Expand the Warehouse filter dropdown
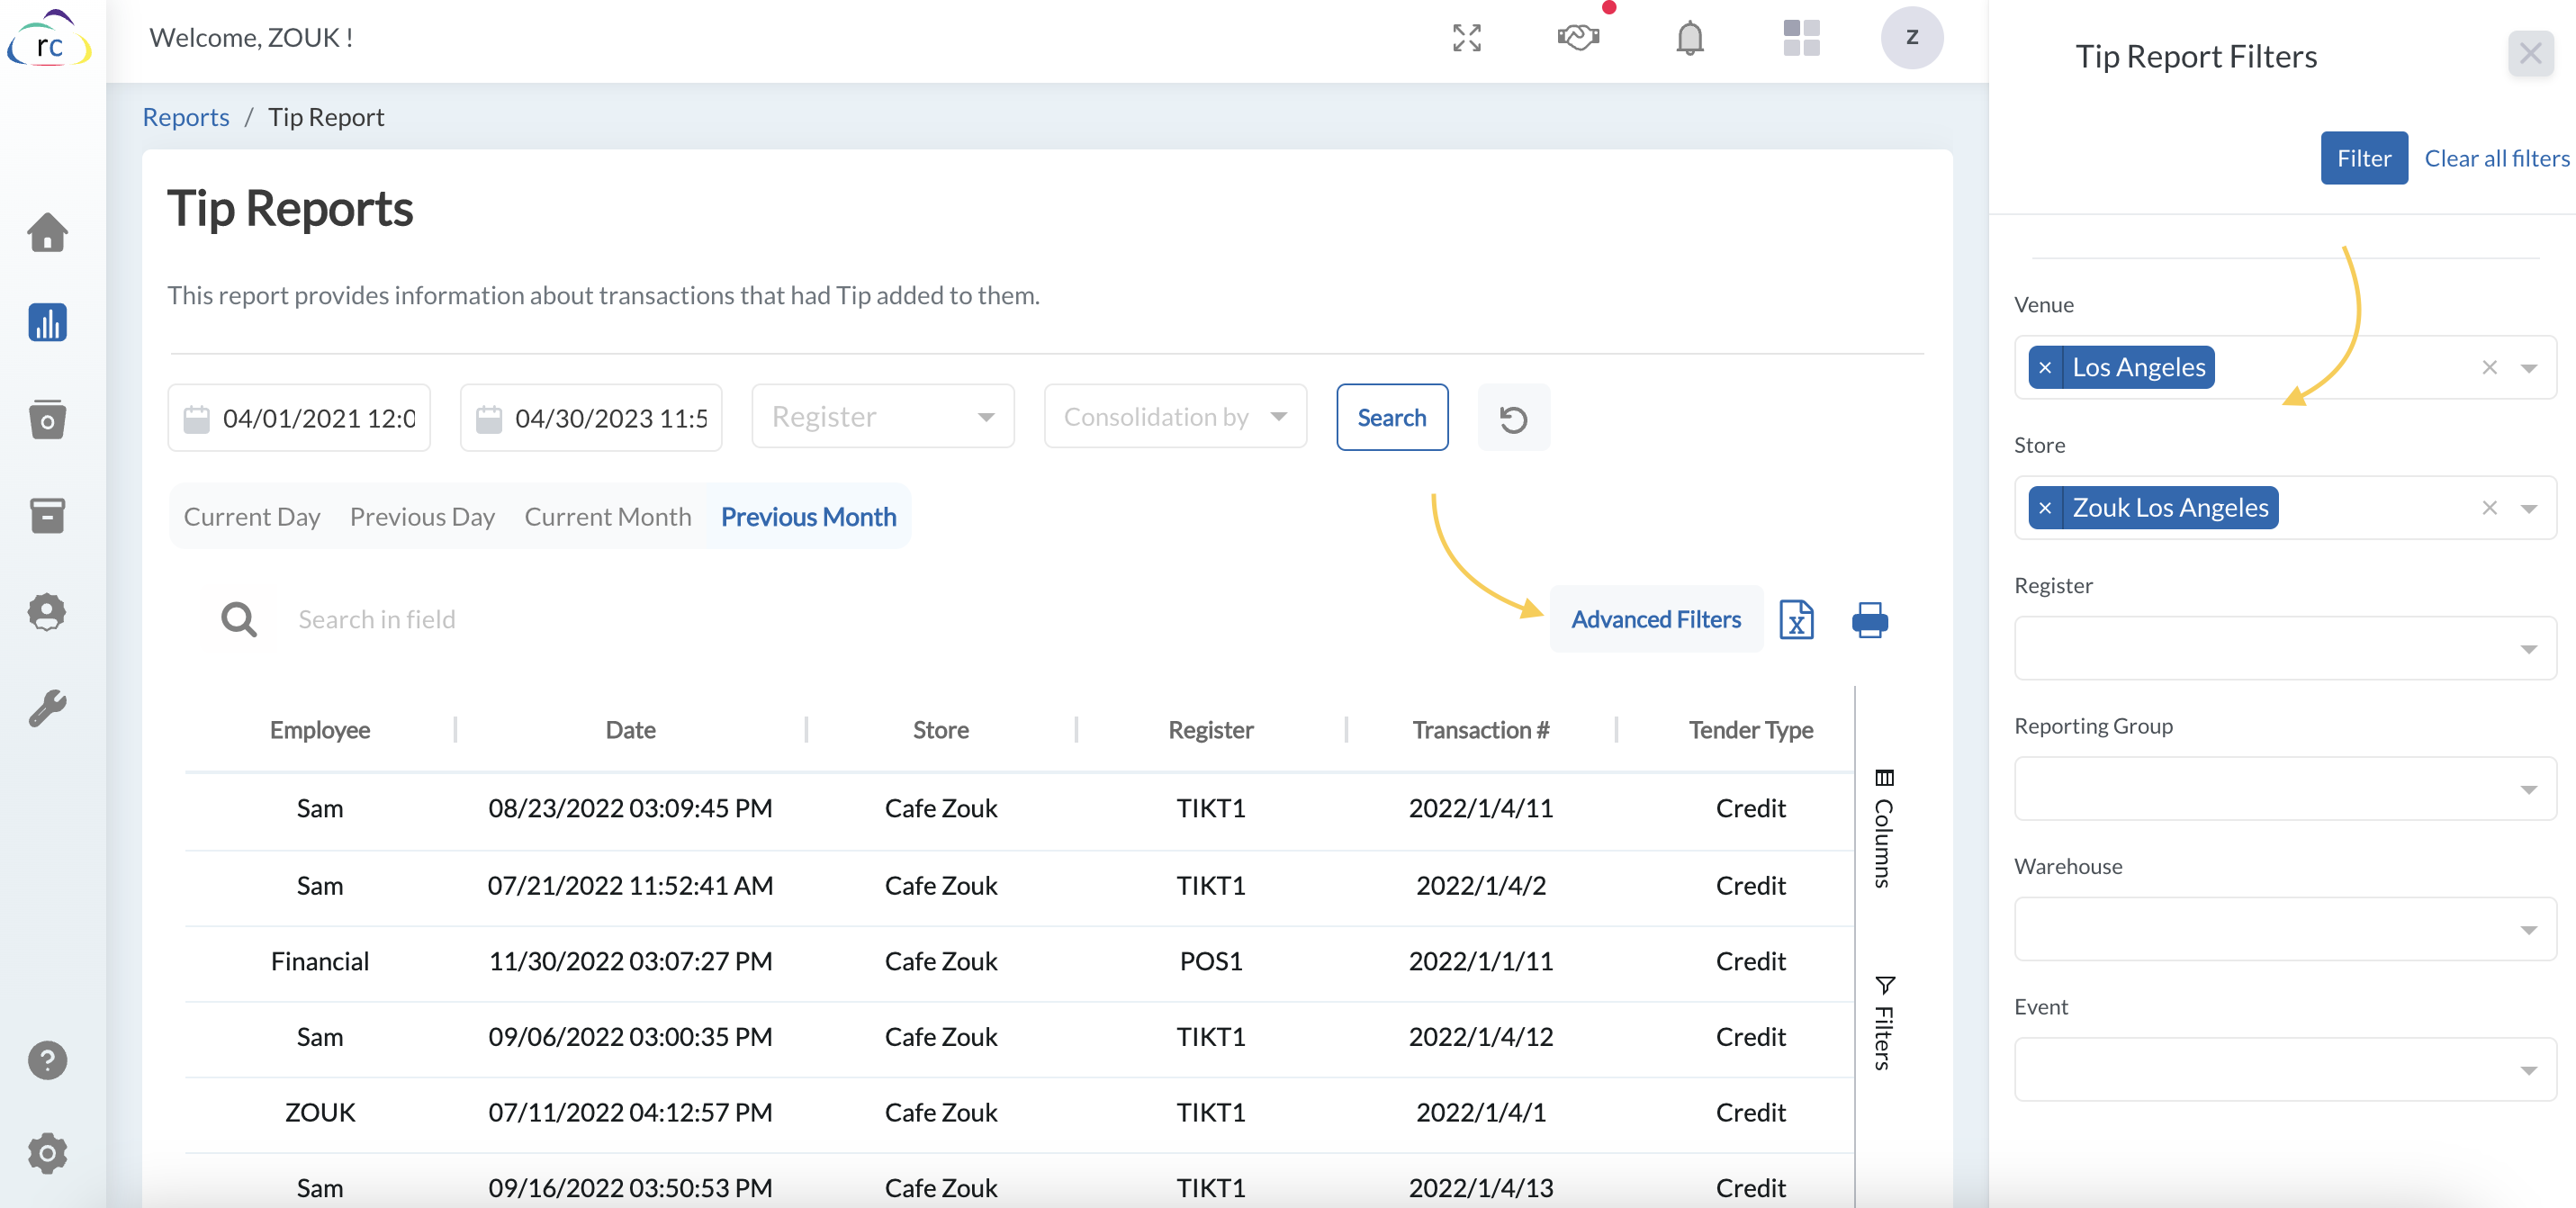The height and width of the screenshot is (1208, 2576). click(x=2284, y=929)
